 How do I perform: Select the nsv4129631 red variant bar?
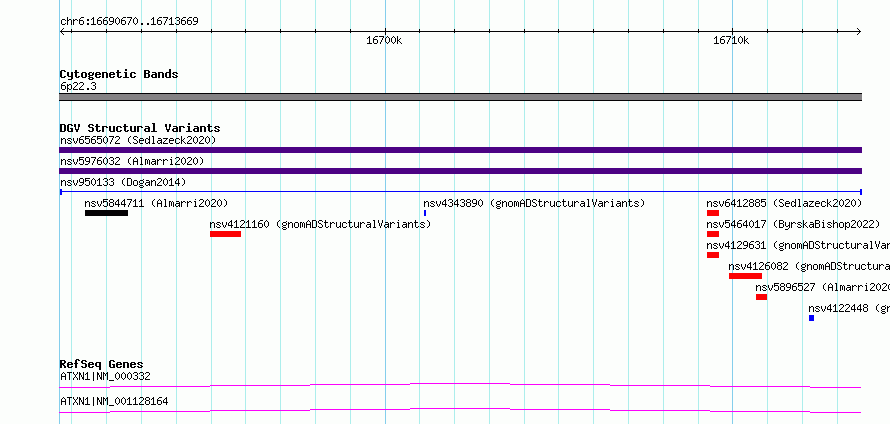(713, 255)
